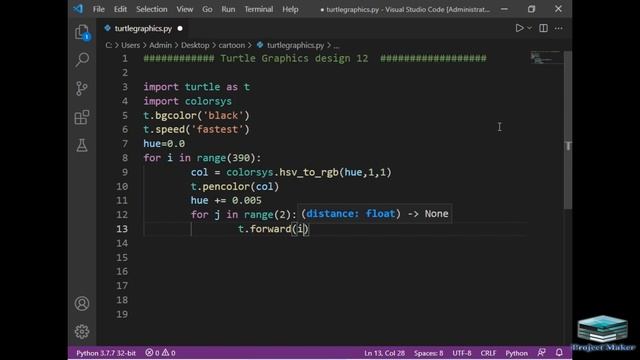640x360 pixels.
Task: Open the Run menu
Action: 228,9
